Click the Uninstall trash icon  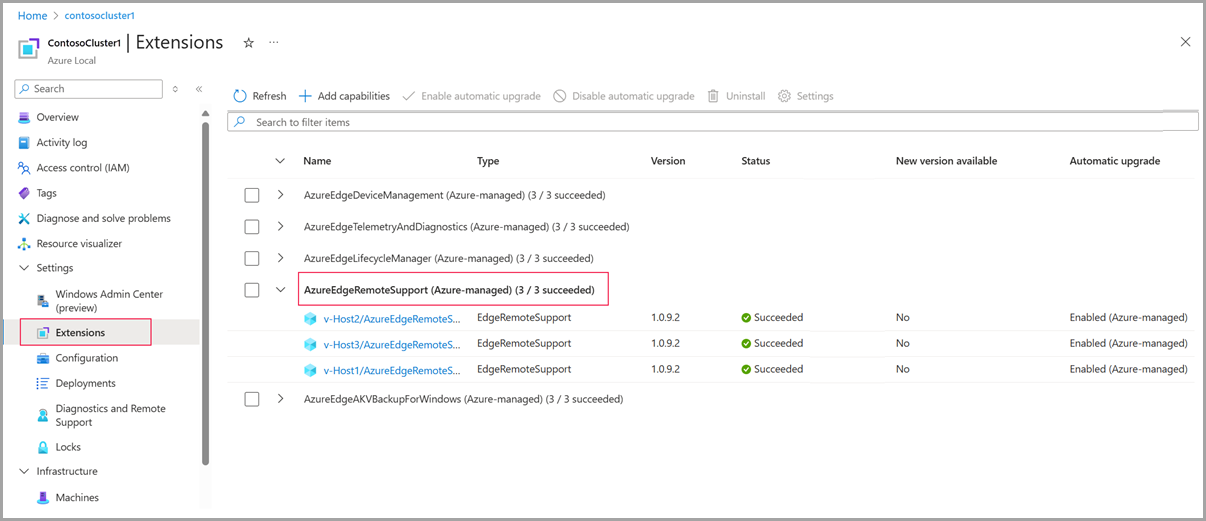pos(713,96)
